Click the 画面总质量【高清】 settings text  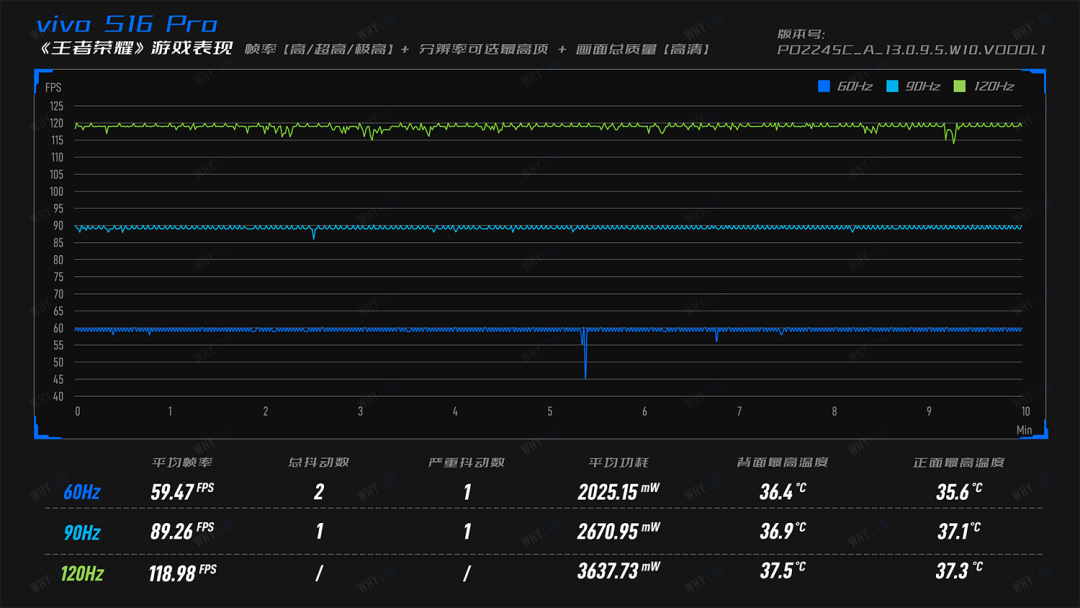[x=643, y=50]
